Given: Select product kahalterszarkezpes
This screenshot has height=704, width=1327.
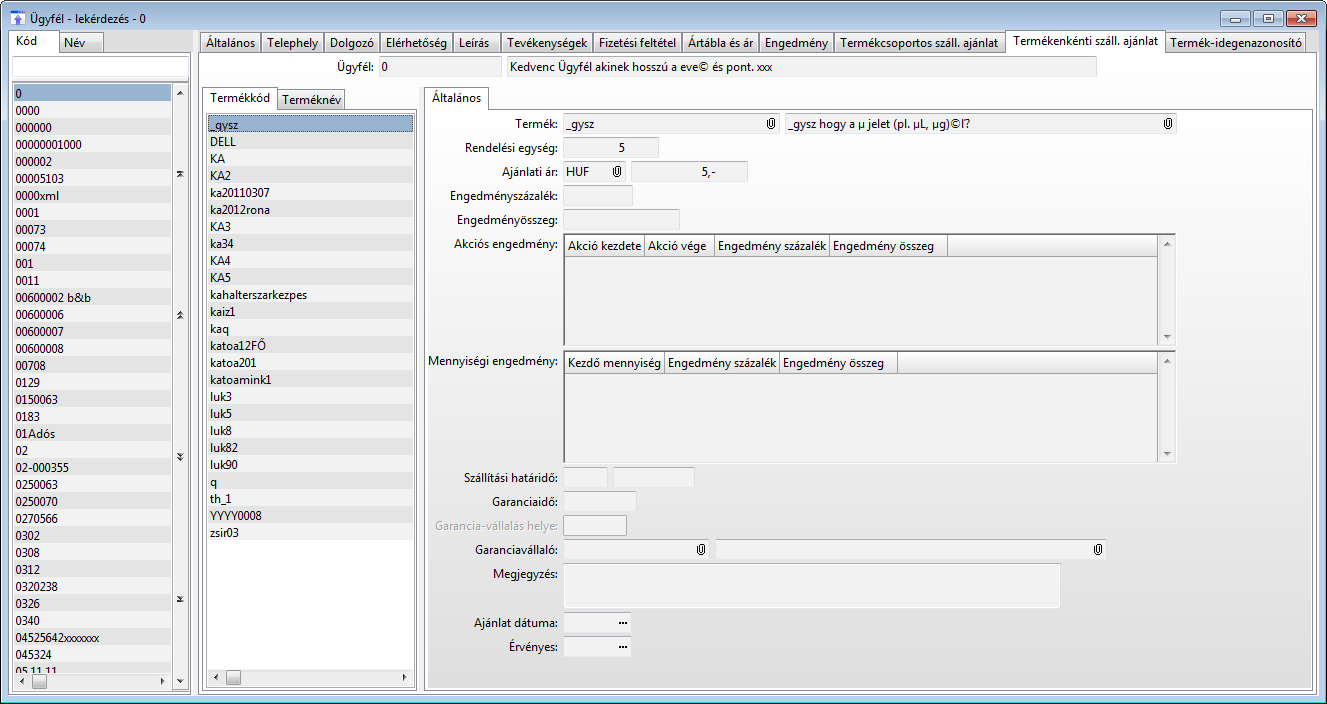Looking at the screenshot, I should coord(310,294).
